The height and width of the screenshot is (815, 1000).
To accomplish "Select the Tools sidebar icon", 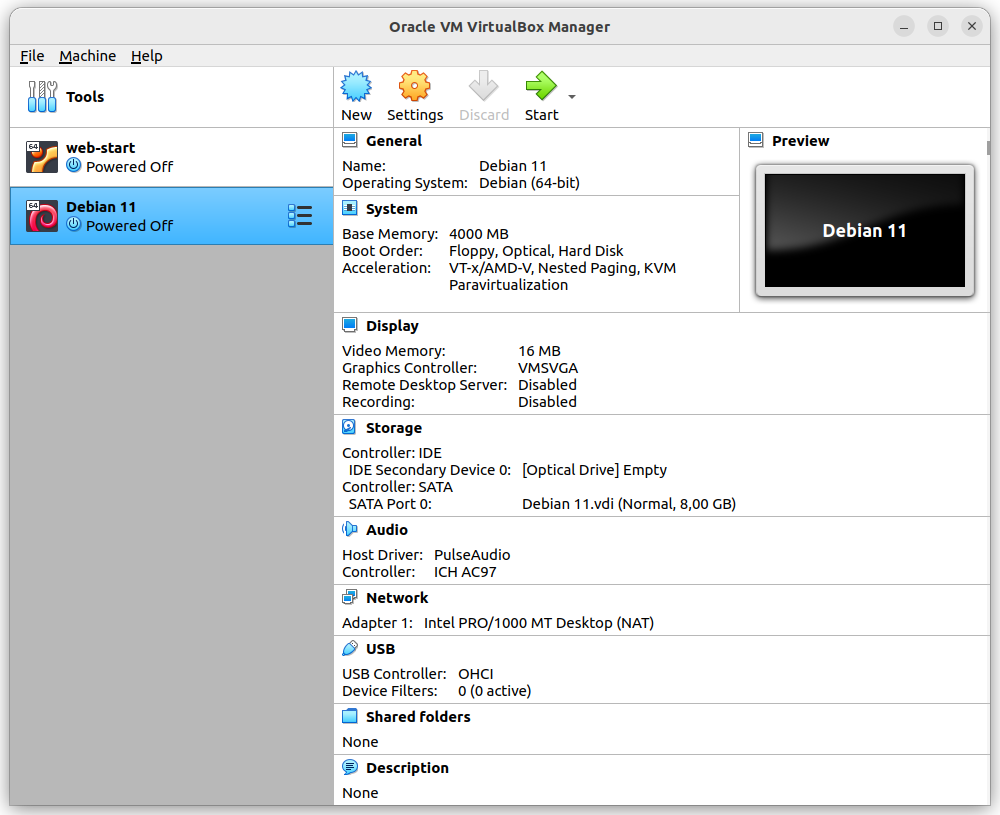I will point(43,96).
